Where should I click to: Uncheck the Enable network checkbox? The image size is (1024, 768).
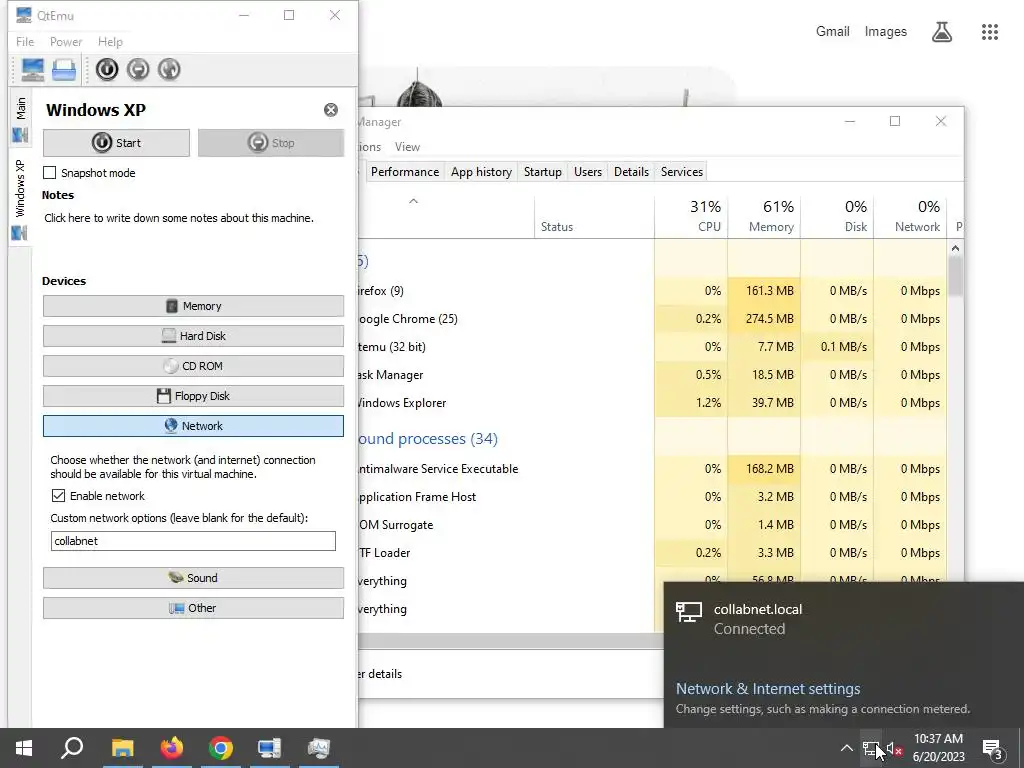click(x=58, y=496)
